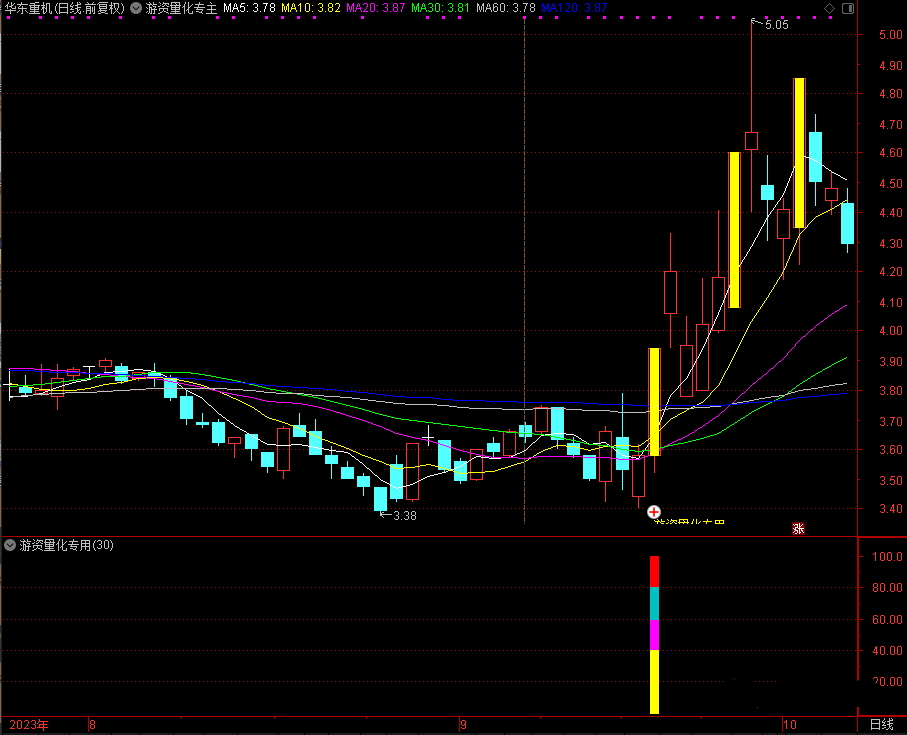Click the month 10 marker on the time axis

[790, 725]
